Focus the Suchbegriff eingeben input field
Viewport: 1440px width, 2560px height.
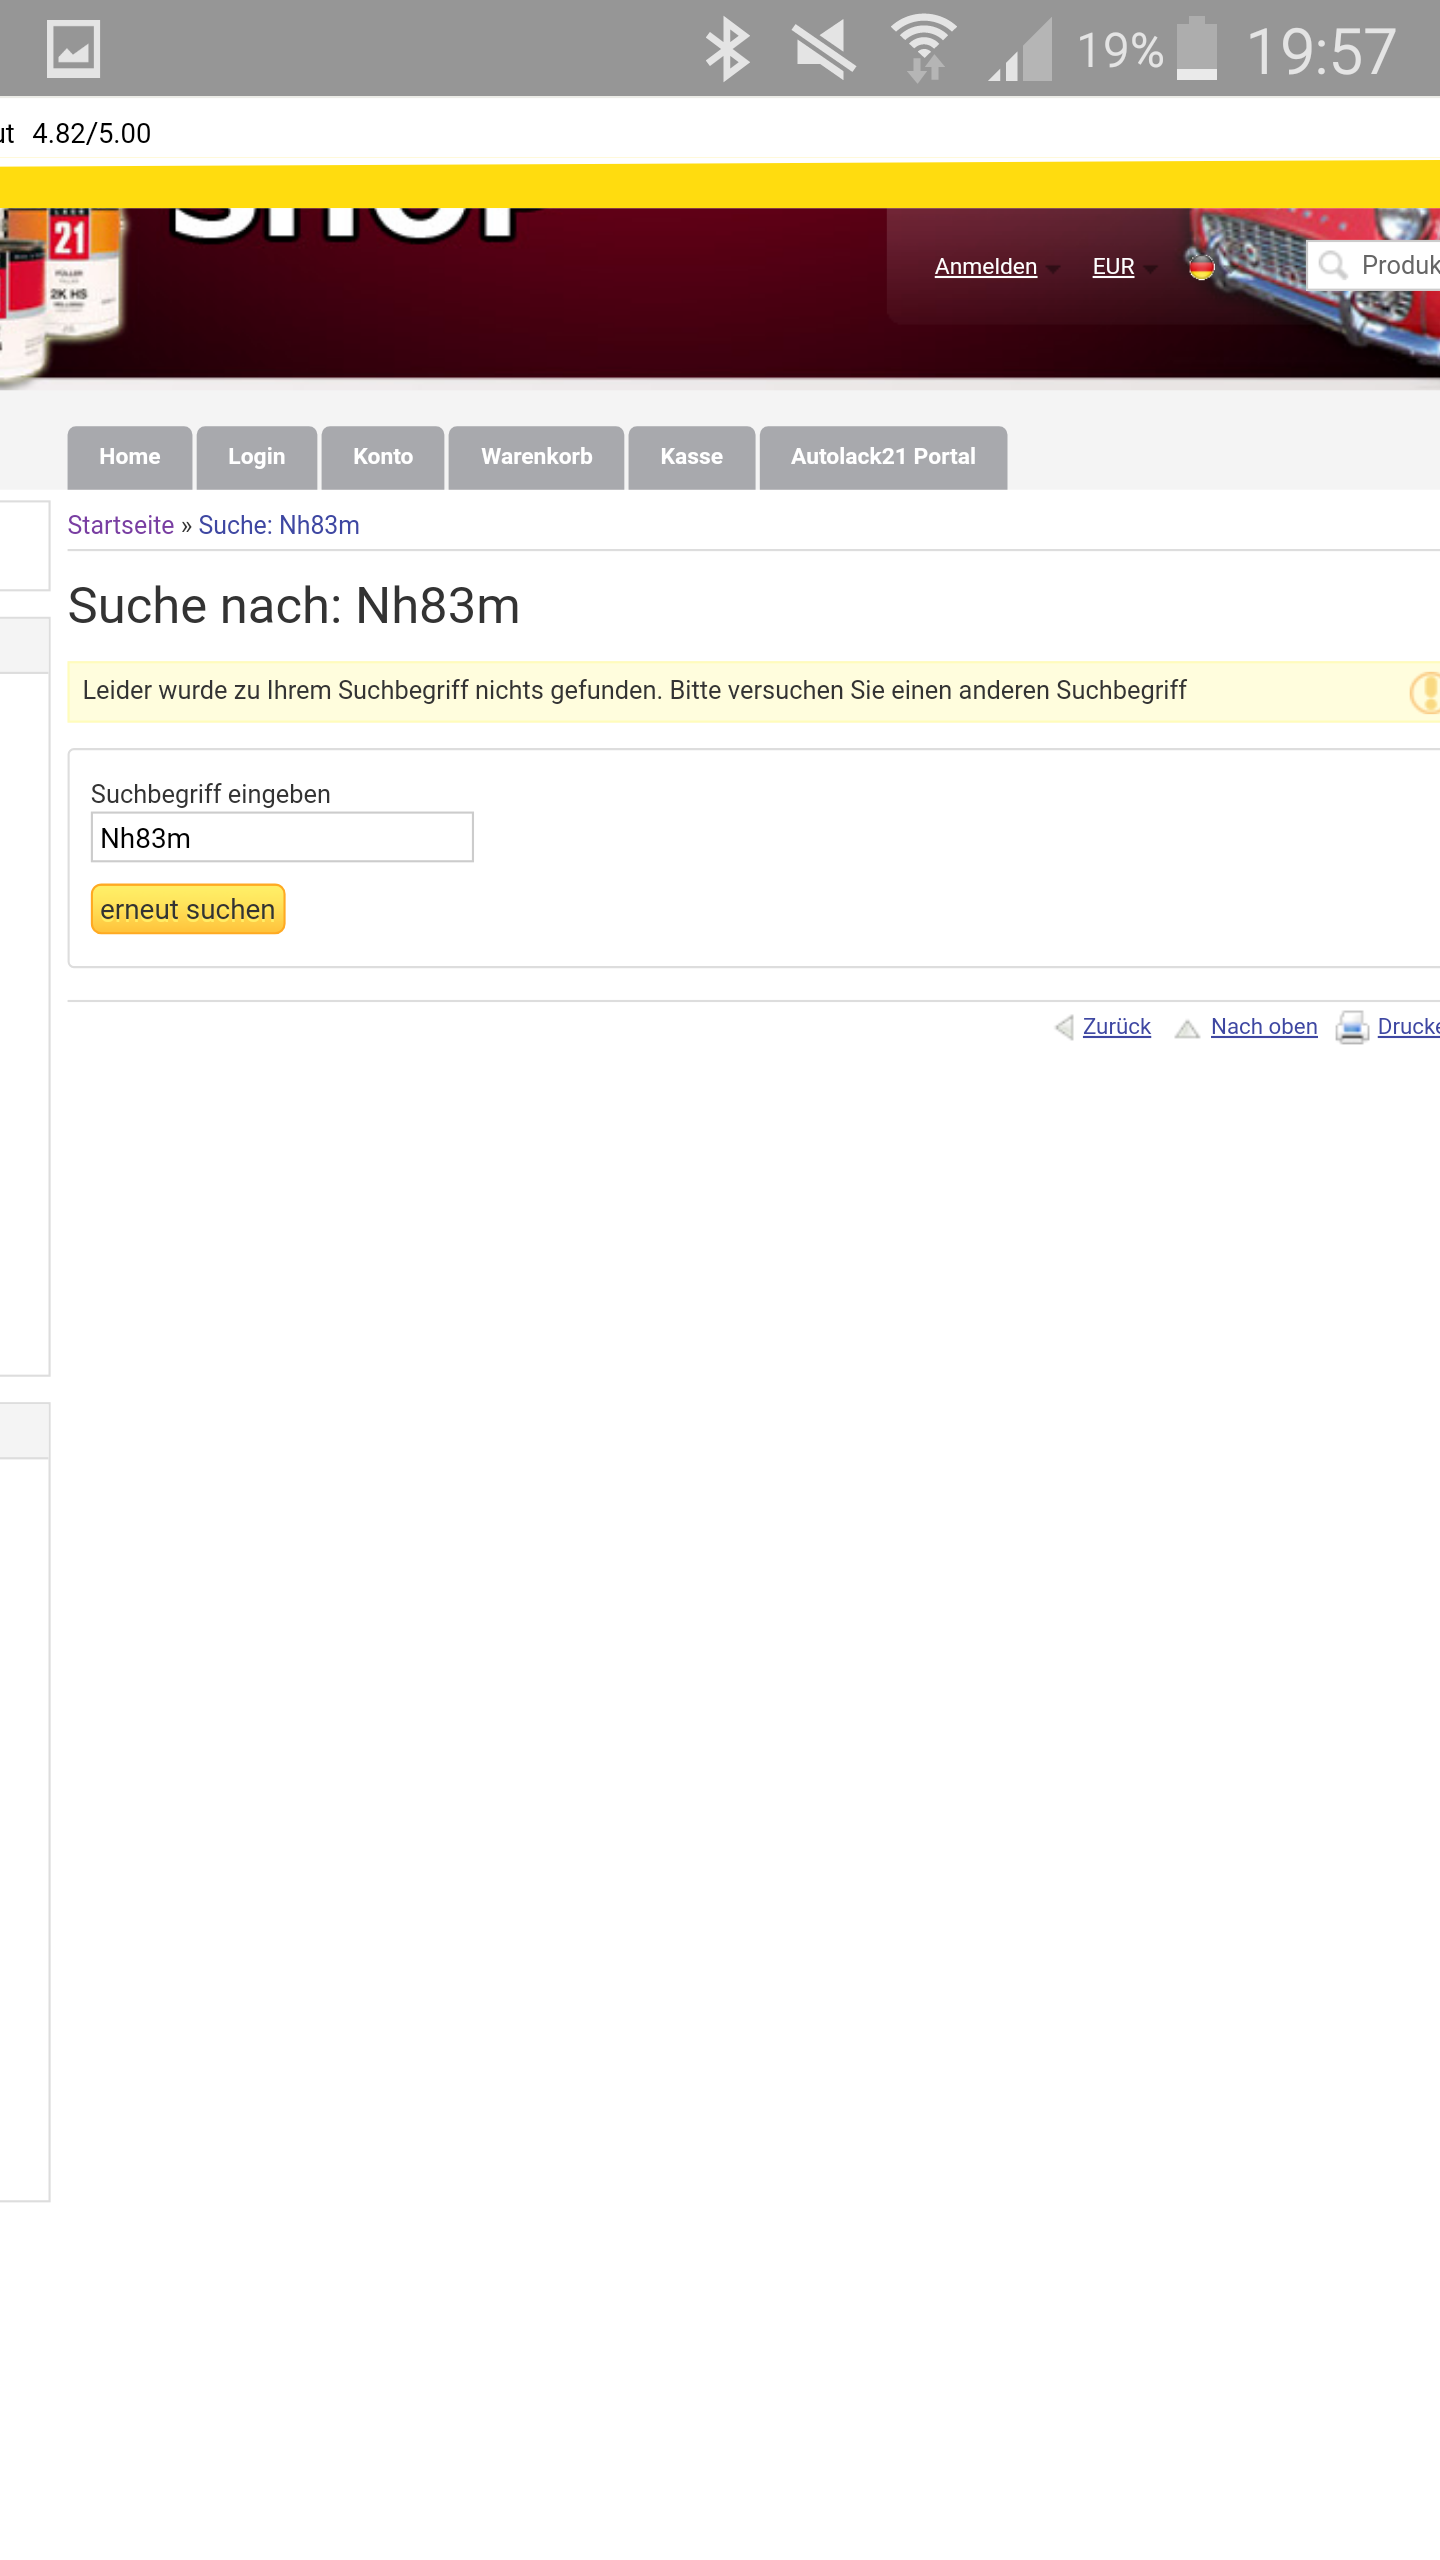pyautogui.click(x=282, y=837)
